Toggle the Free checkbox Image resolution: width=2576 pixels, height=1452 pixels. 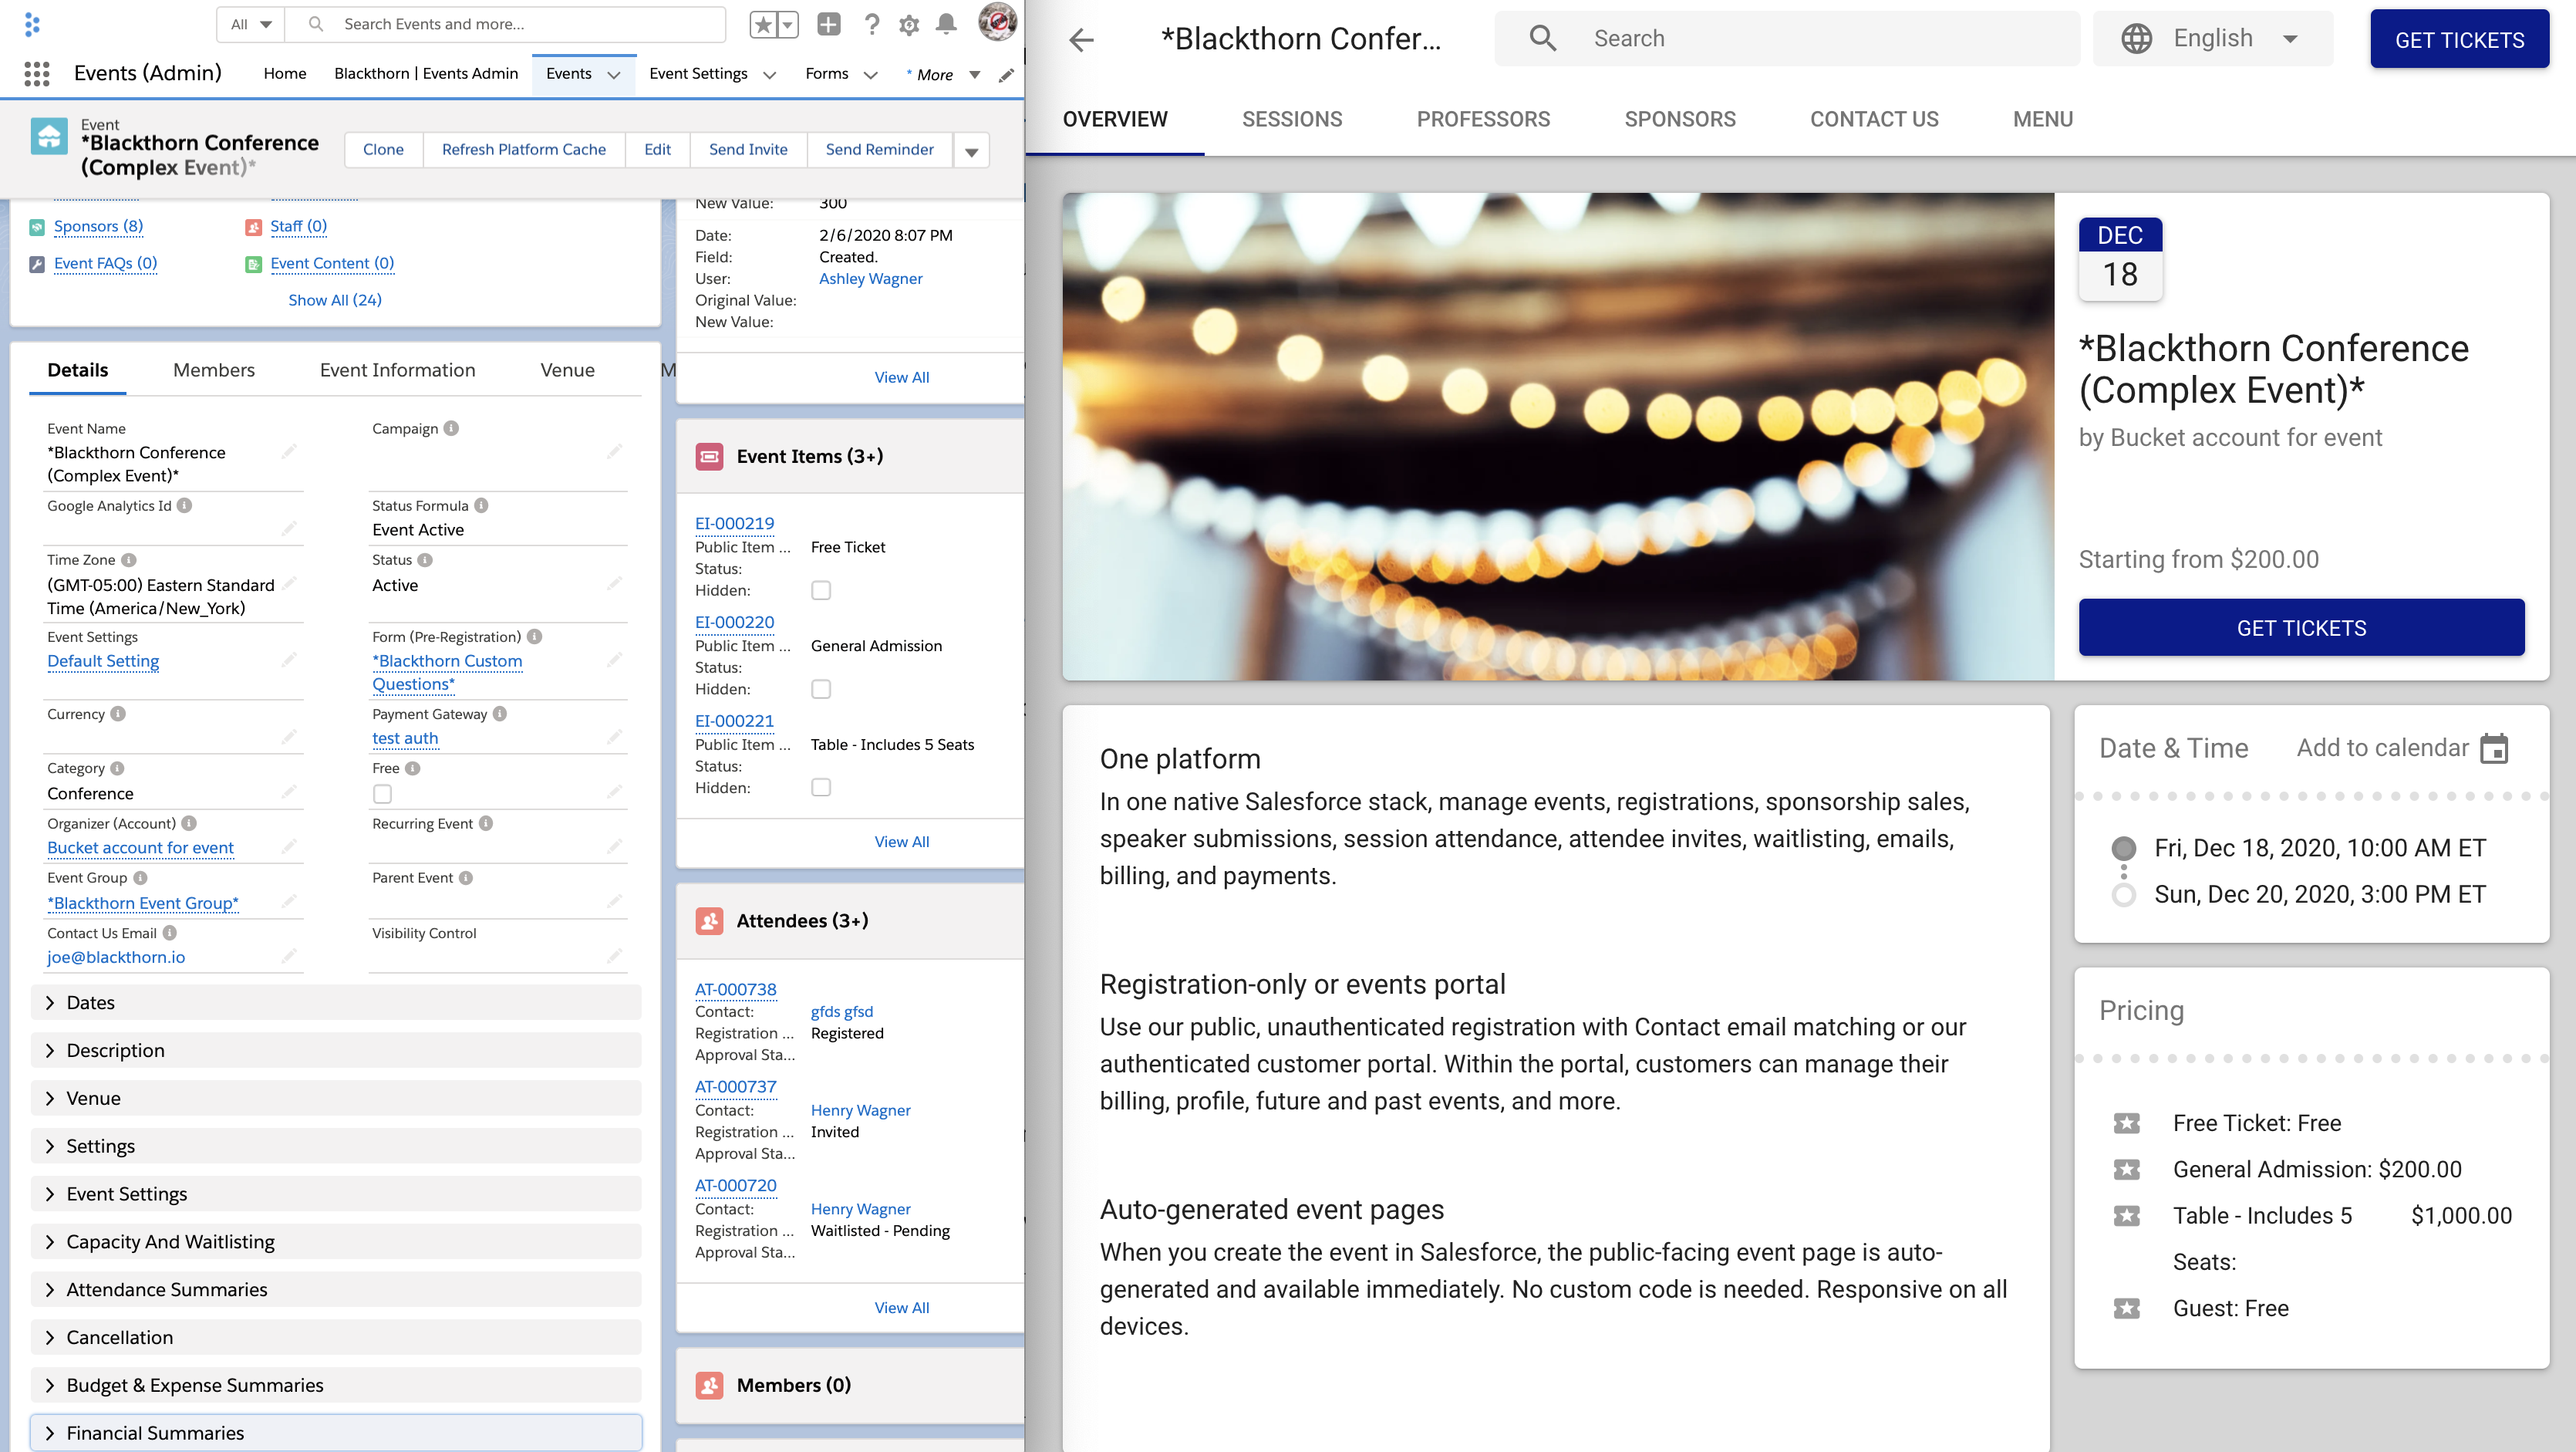(x=382, y=794)
